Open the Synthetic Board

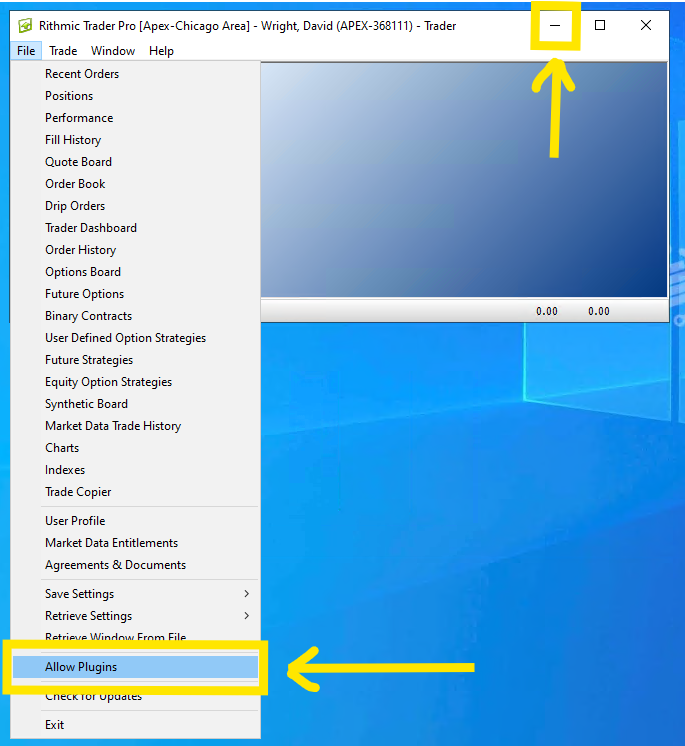[136, 404]
